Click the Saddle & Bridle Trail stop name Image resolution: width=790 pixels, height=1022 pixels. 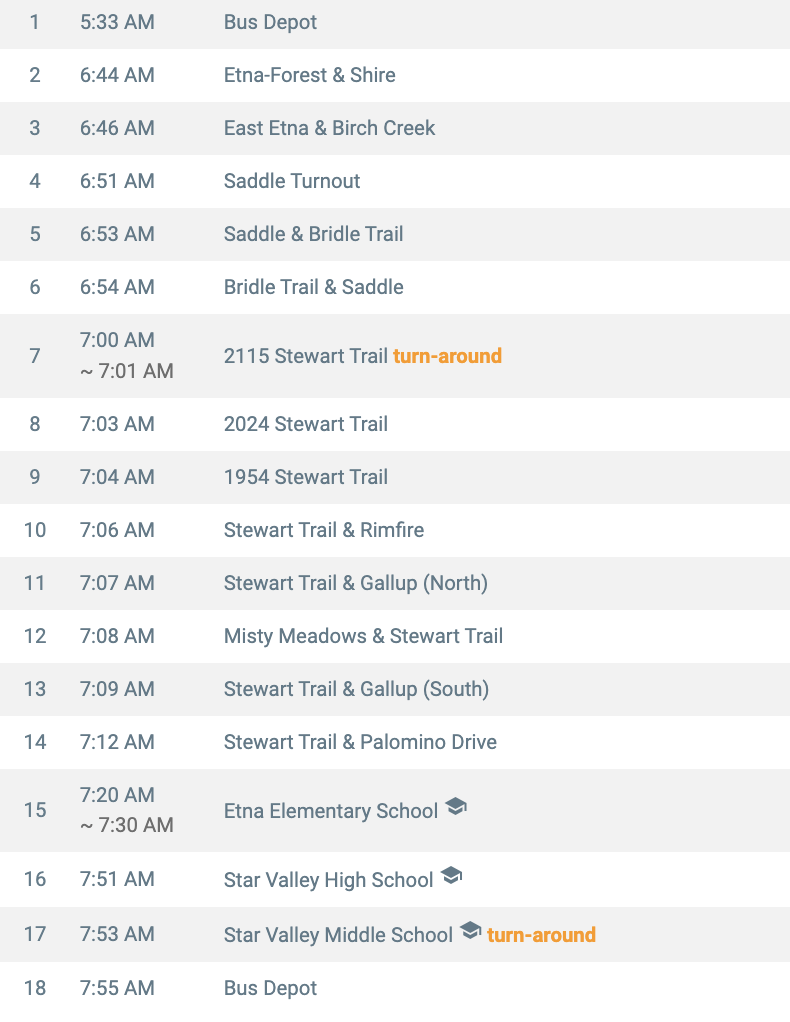(x=313, y=234)
